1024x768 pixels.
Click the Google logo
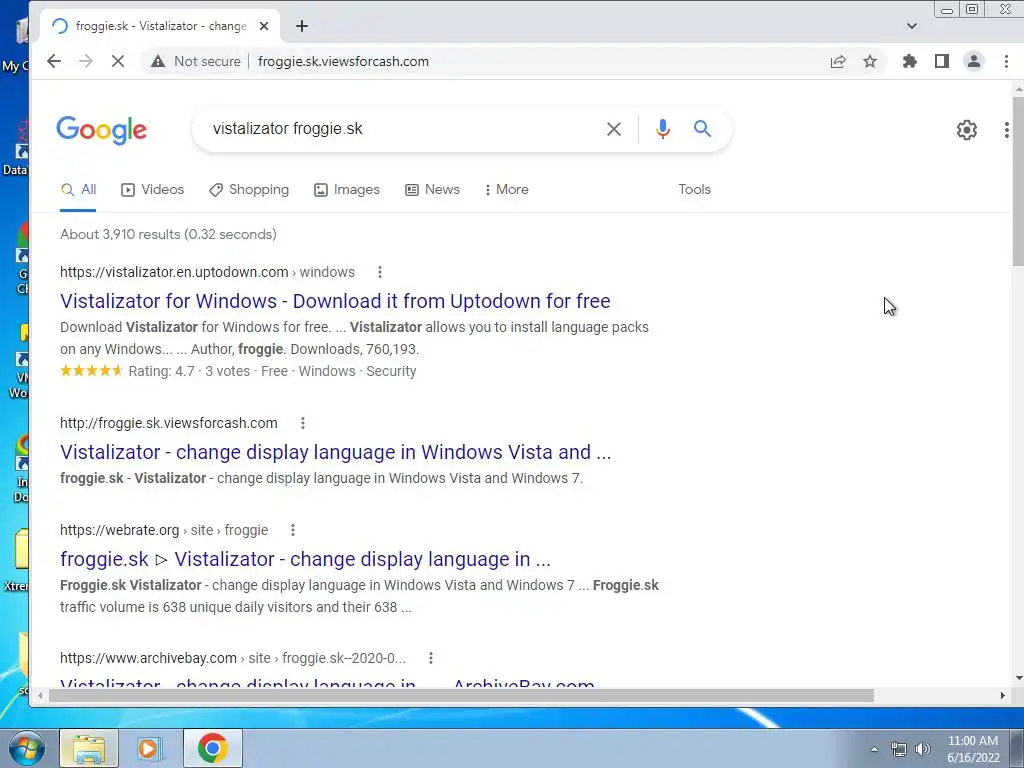pyautogui.click(x=101, y=130)
